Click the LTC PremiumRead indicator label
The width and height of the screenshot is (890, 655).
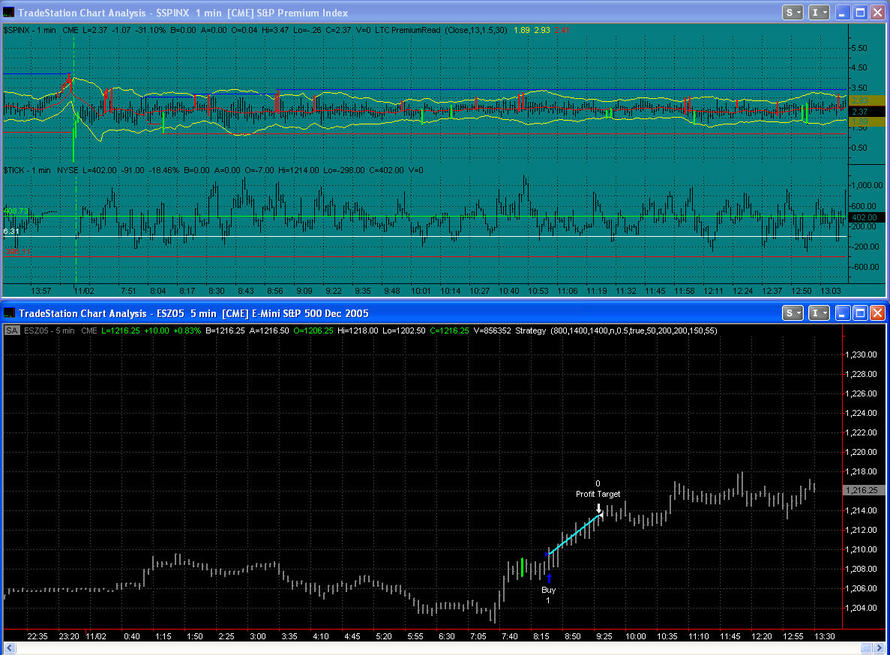click(x=408, y=30)
